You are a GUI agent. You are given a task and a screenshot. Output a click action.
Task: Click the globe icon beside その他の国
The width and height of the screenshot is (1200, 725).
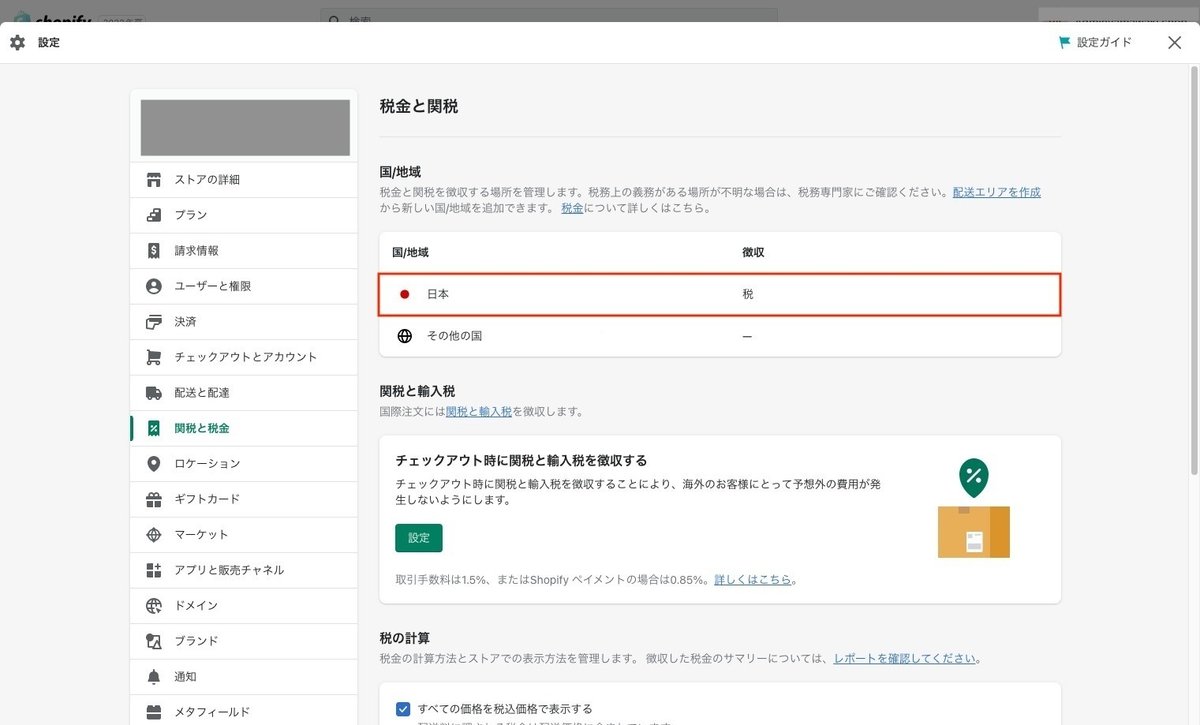(405, 336)
